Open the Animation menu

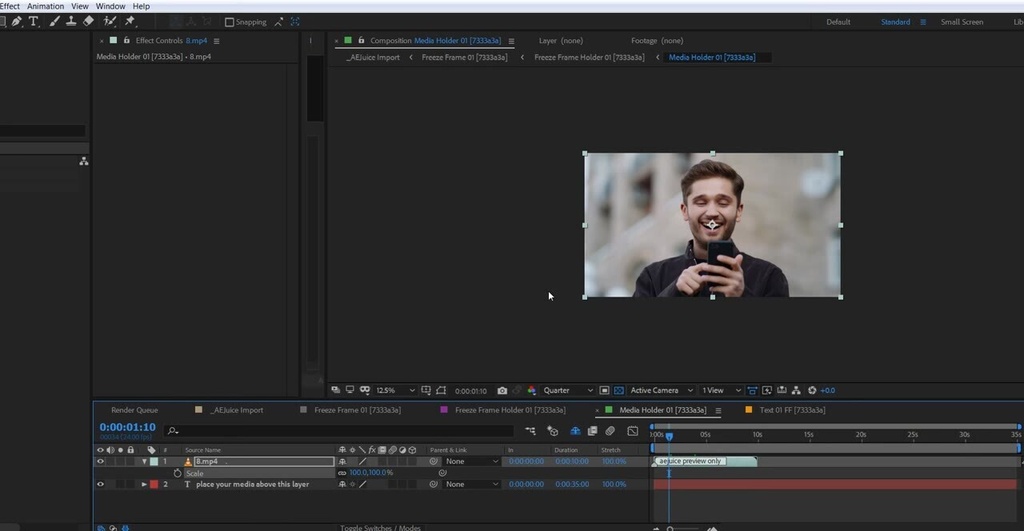tap(45, 6)
